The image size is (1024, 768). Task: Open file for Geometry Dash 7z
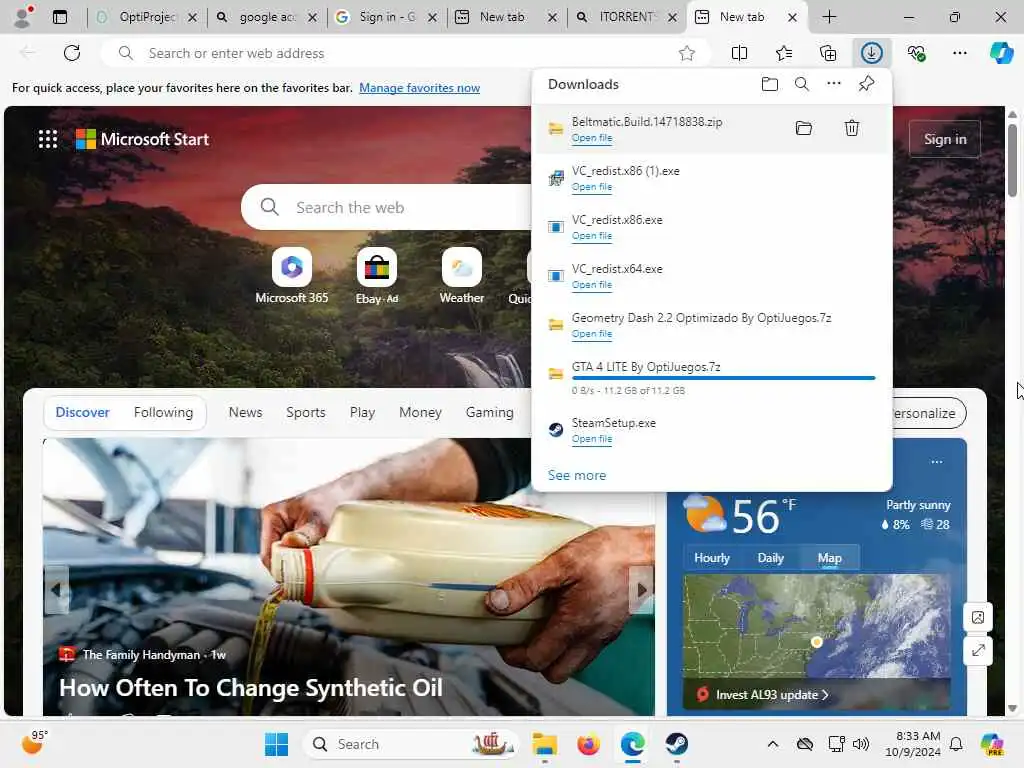coord(592,334)
